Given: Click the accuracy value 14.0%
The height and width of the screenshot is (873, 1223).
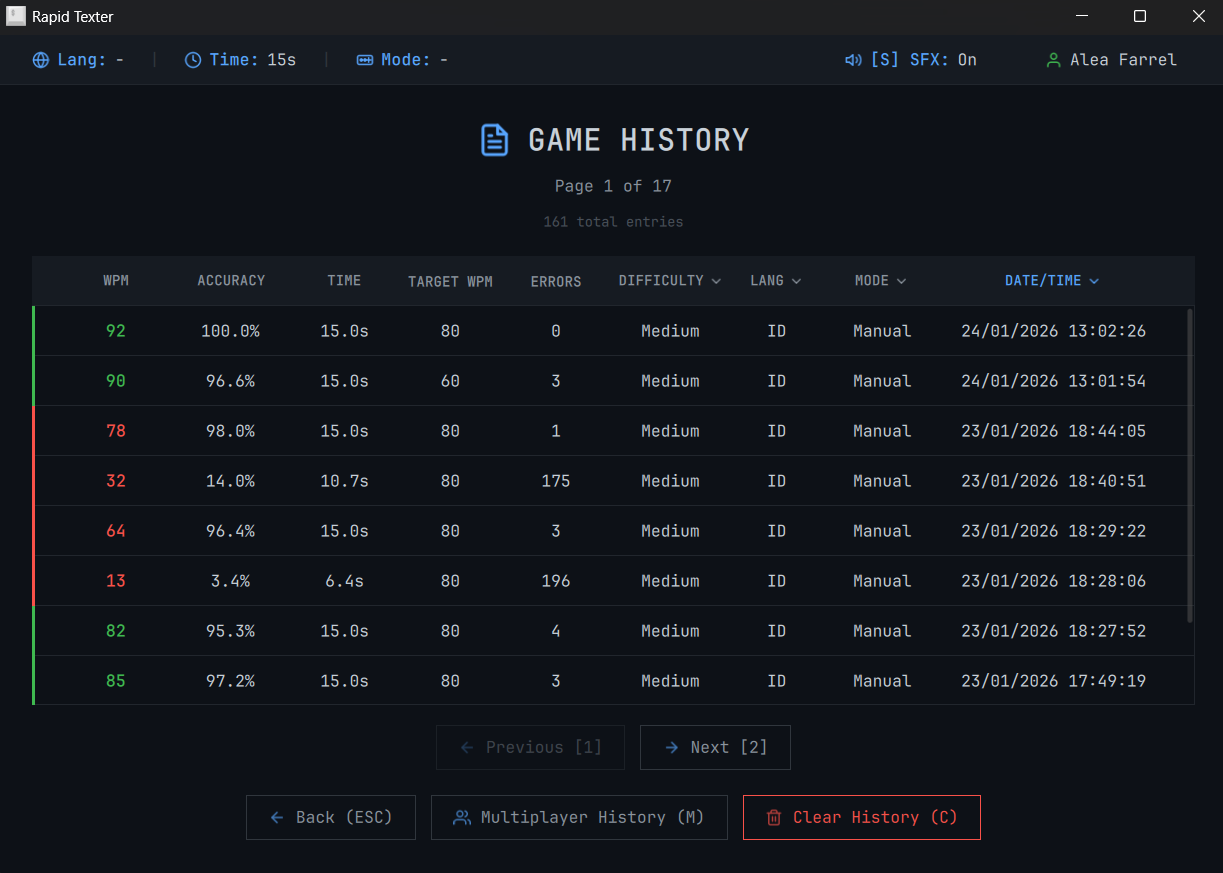Looking at the screenshot, I should 230,481.
